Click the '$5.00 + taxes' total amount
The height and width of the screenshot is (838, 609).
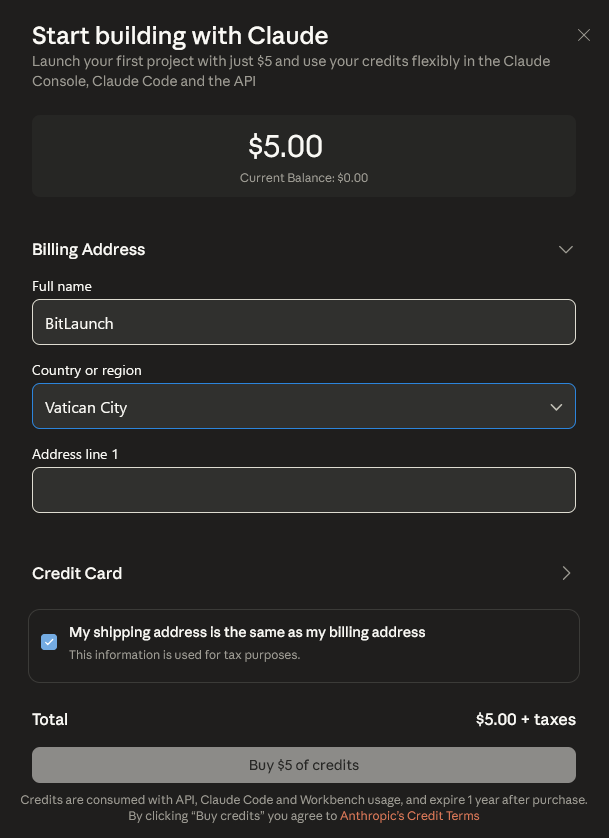525,719
